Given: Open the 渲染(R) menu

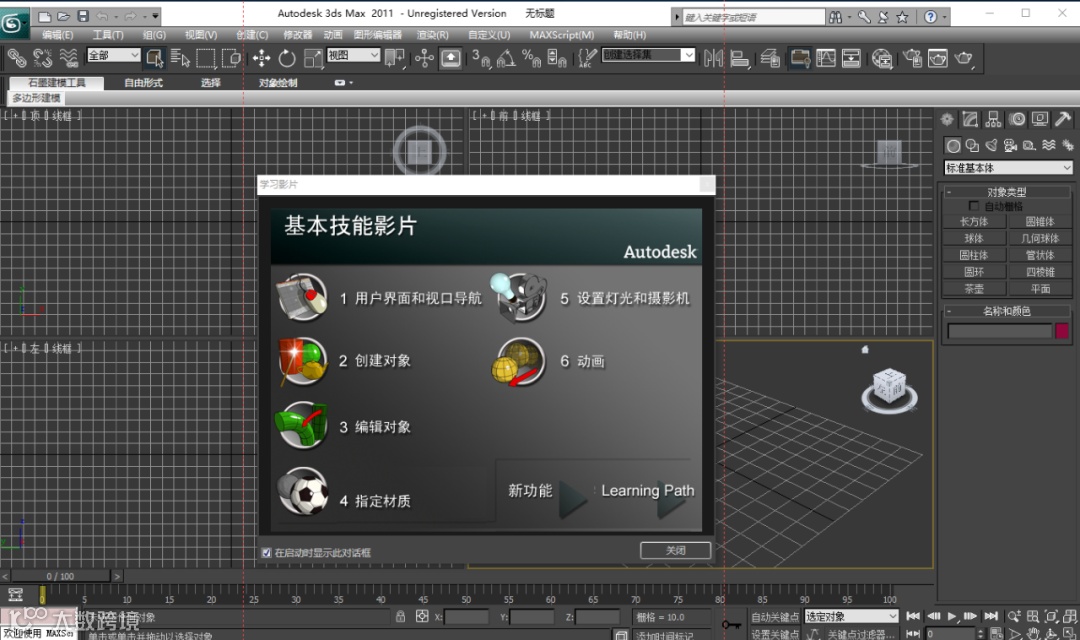Looking at the screenshot, I should click(433, 34).
